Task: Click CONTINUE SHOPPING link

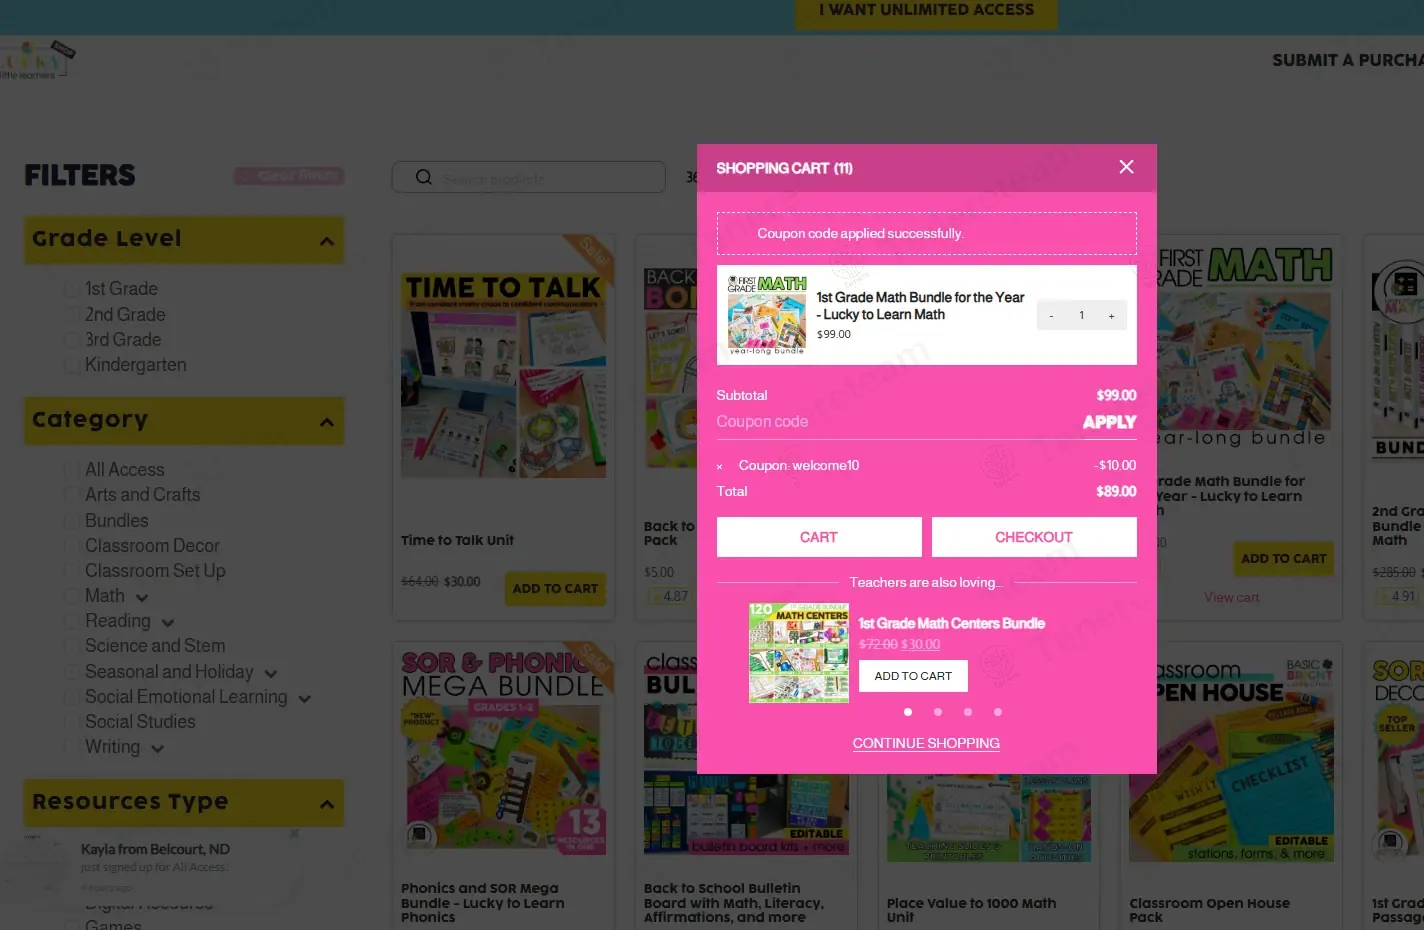Action: [926, 743]
